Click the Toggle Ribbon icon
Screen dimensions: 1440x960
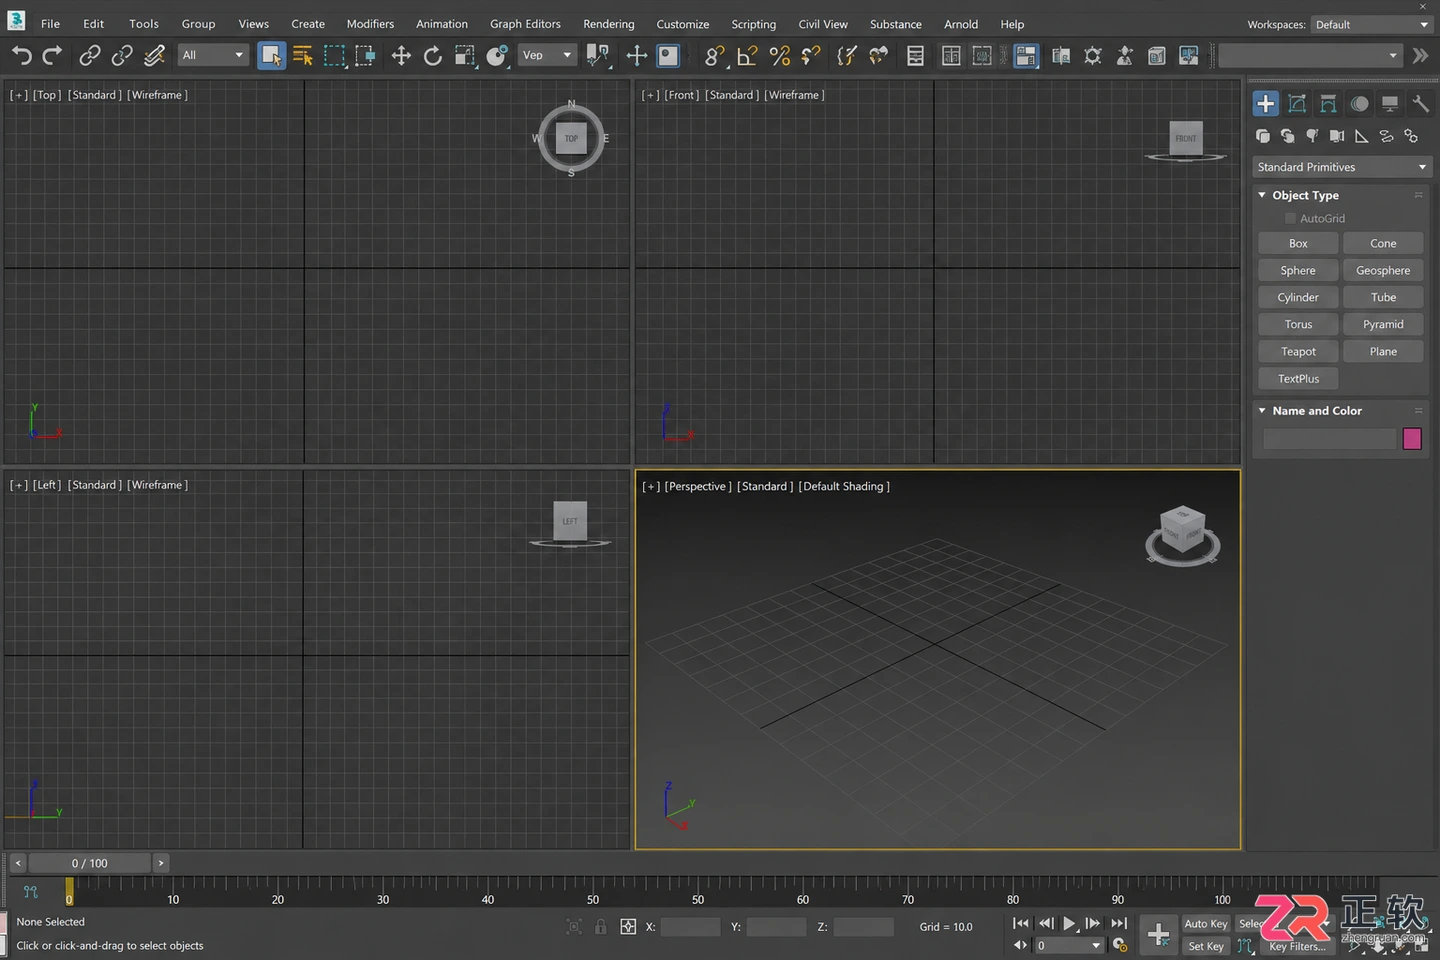(x=1026, y=56)
